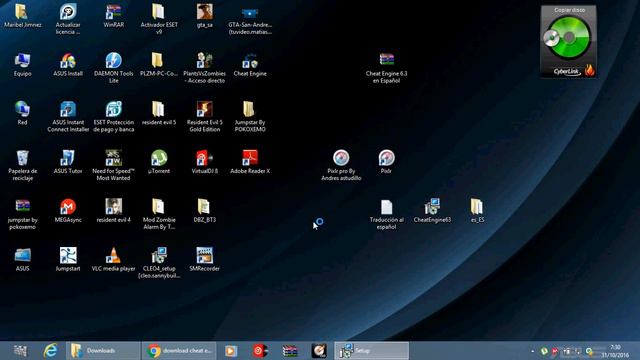Open the red MEGAsync tray icon
Image resolution: width=640 pixels, height=360 pixels.
555,351
